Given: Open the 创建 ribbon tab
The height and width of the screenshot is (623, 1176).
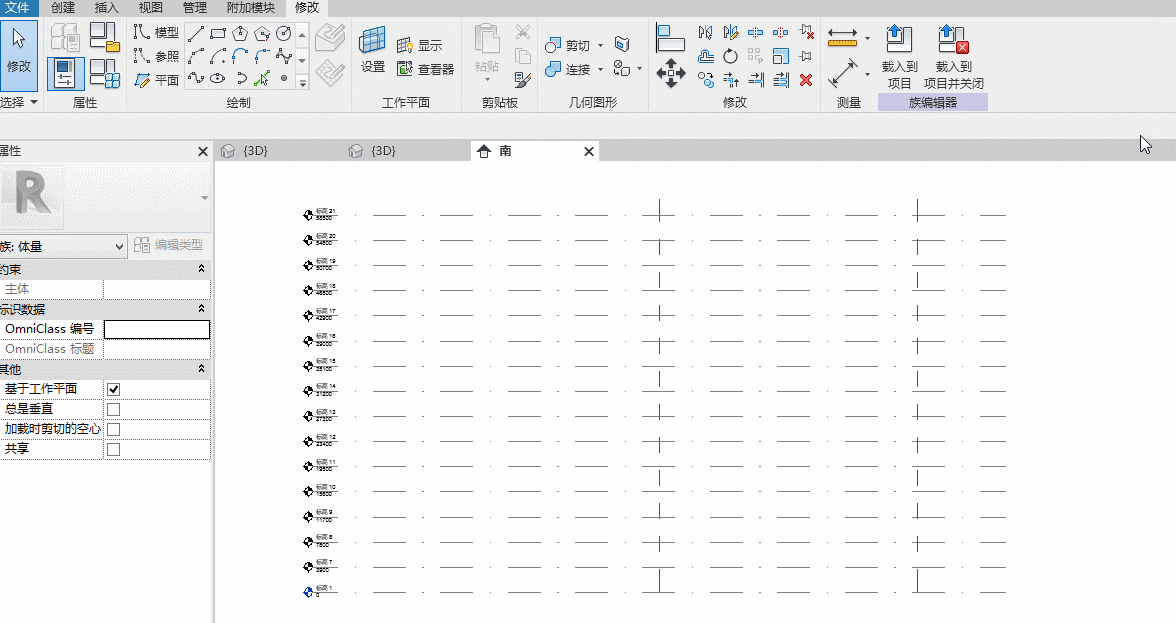Looking at the screenshot, I should (63, 7).
